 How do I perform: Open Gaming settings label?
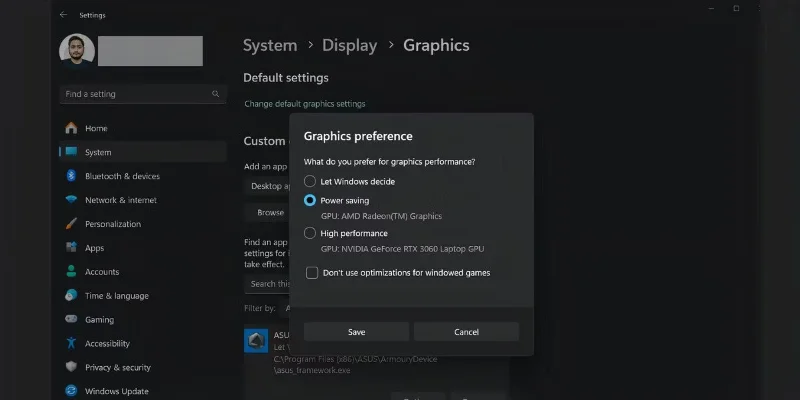pos(99,320)
